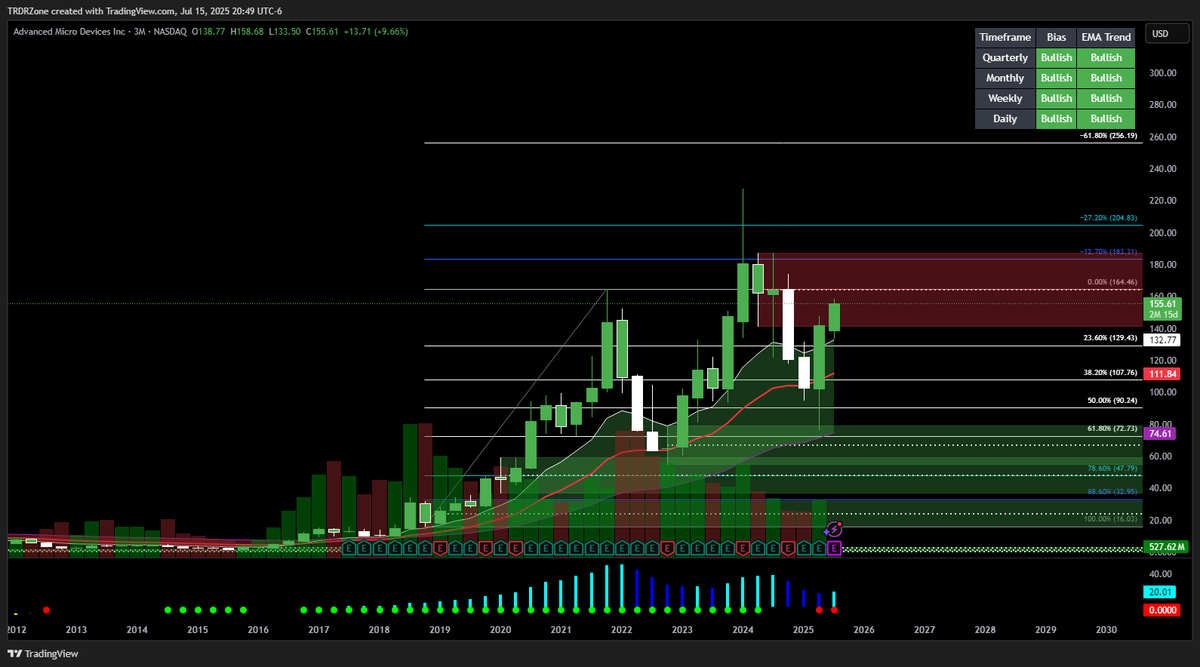Click the red 0.0000 indicator value tag
1200x667 pixels.
click(1162, 609)
